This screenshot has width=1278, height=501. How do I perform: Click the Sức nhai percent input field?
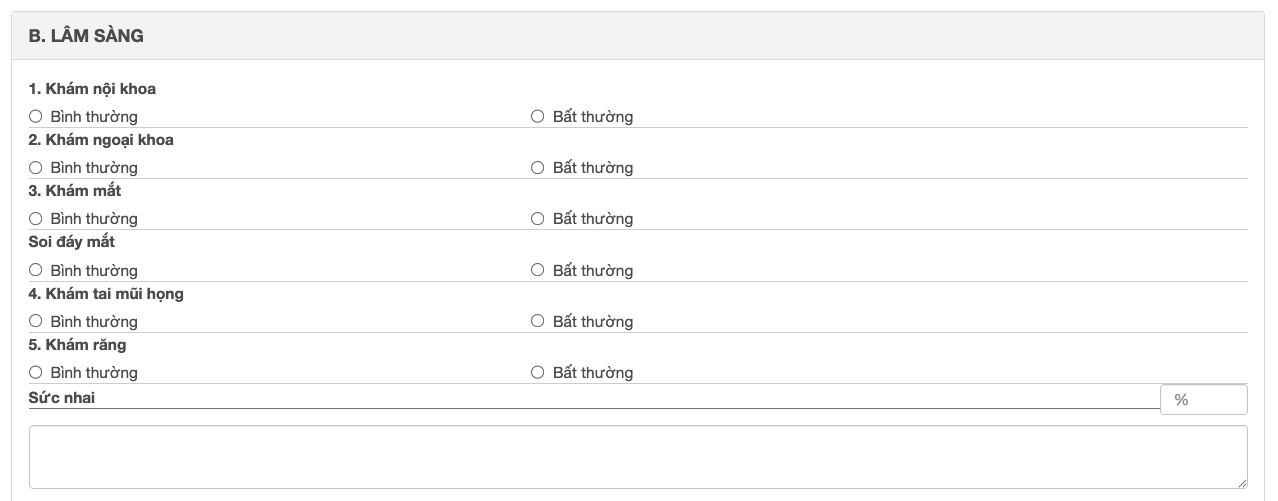1203,400
